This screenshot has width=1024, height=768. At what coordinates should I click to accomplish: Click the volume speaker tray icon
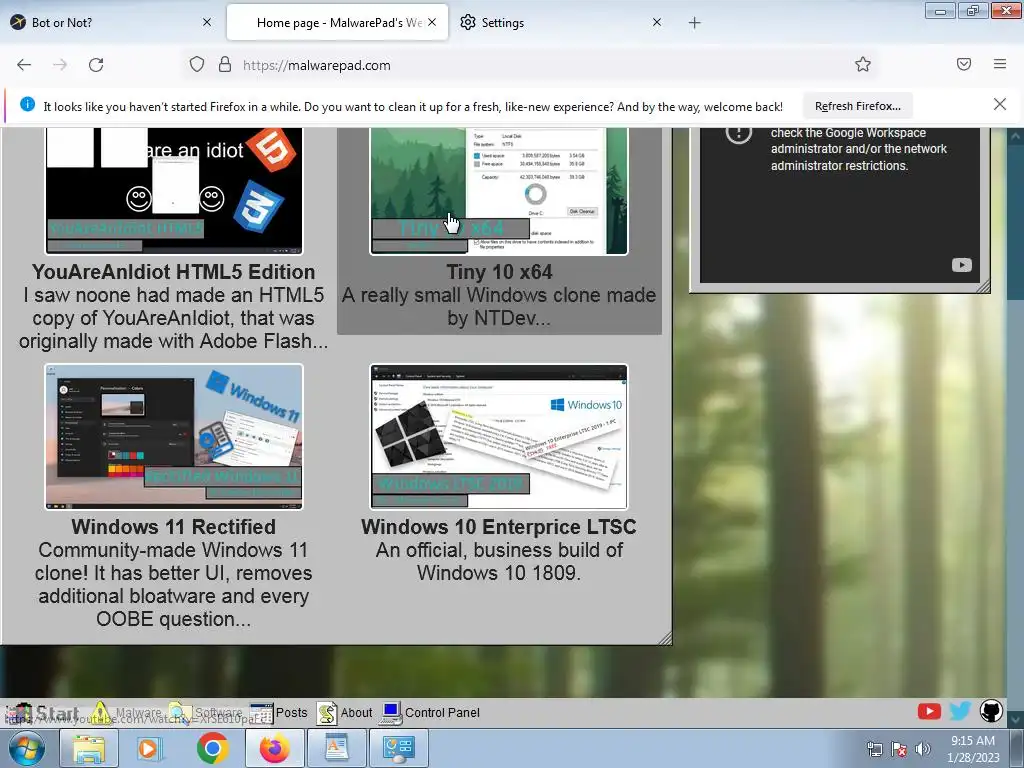(923, 749)
